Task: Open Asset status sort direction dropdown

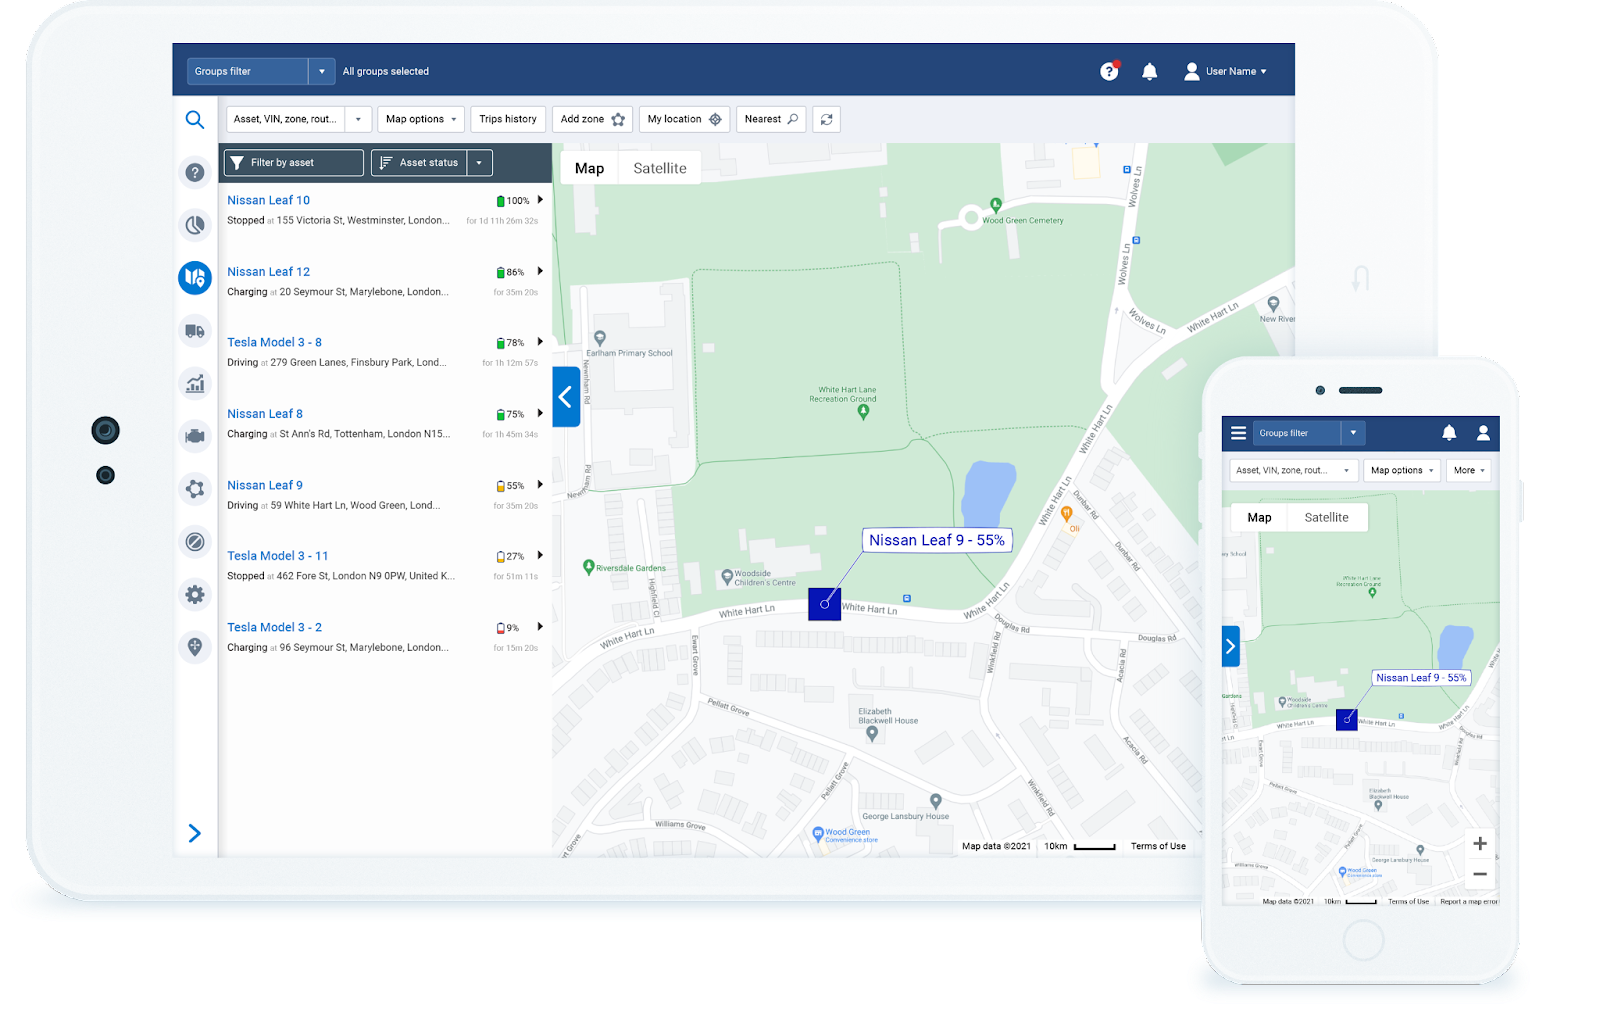Action: click(x=479, y=162)
